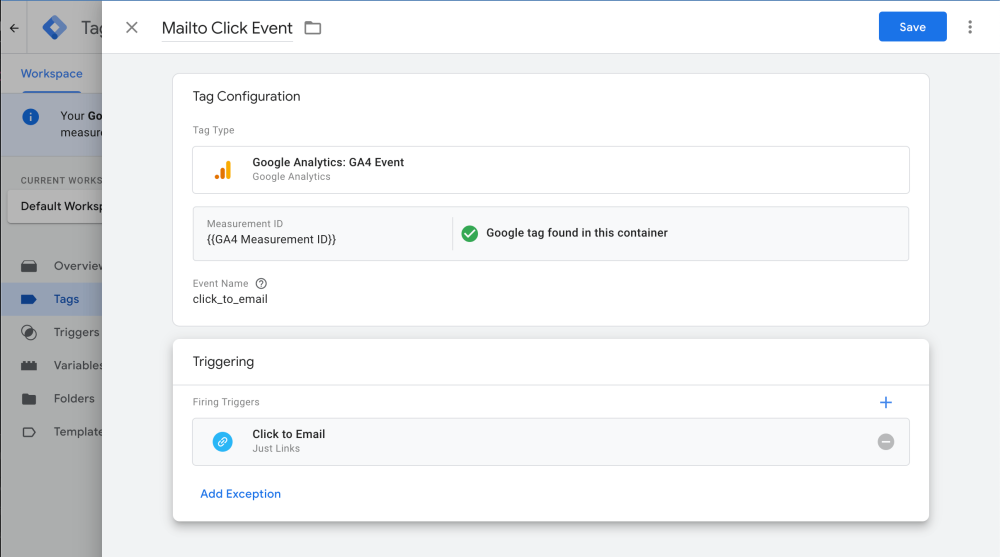
Task: Click the click_to_email event name value
Action: [230, 299]
